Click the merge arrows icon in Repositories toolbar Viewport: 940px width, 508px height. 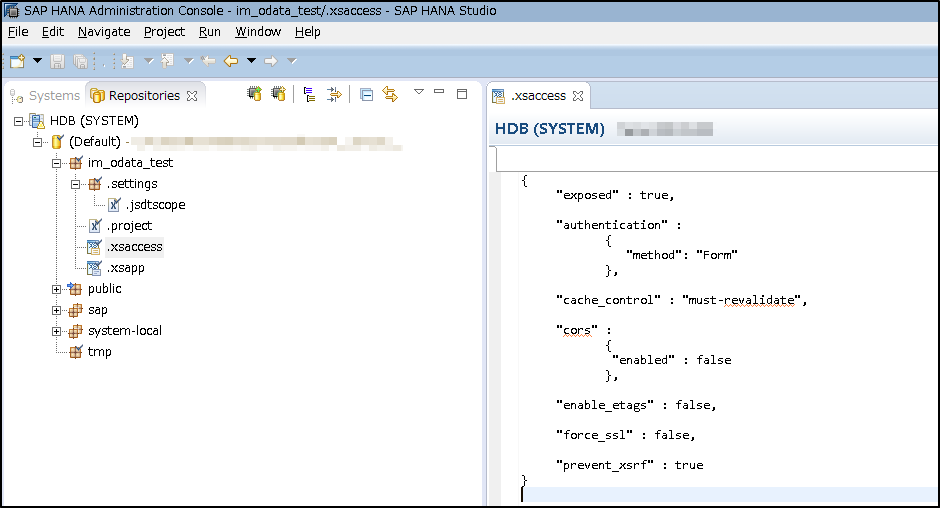point(334,94)
